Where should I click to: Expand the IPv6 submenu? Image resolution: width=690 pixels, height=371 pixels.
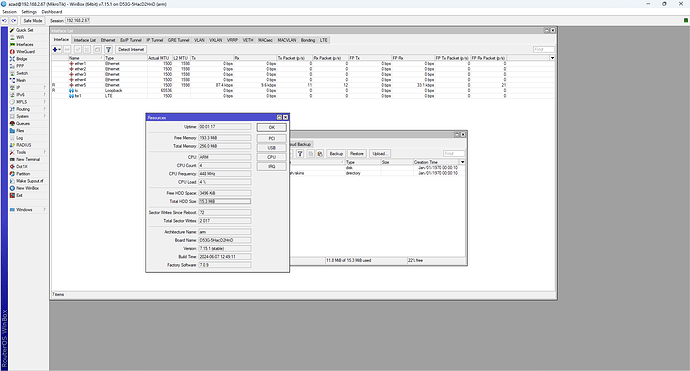pyautogui.click(x=27, y=95)
